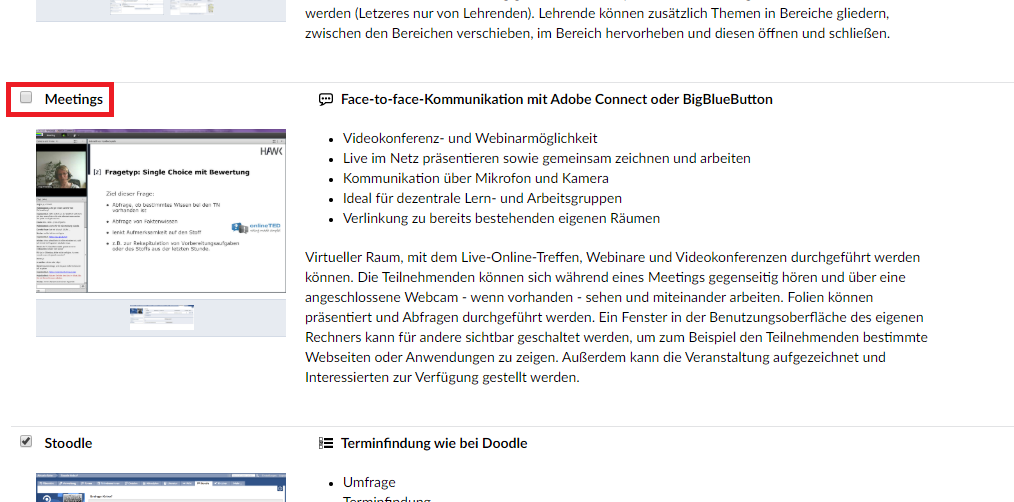
Task: Select the first small thumbnail at page top
Action: tap(136, 6)
